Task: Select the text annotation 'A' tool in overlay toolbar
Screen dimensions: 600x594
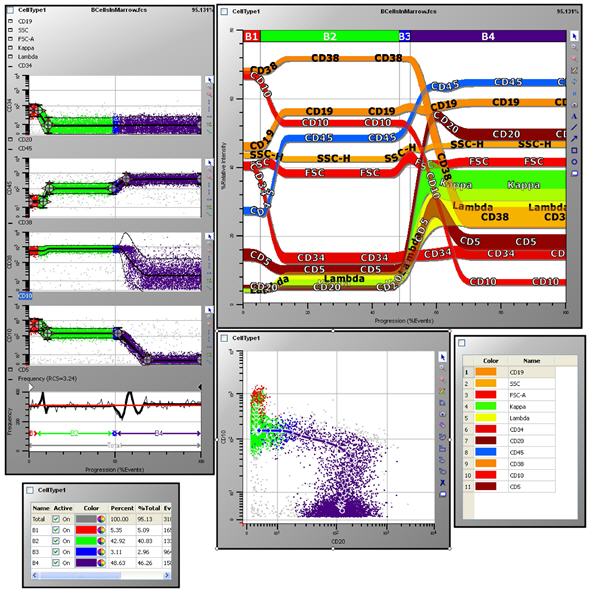Action: pos(574,116)
